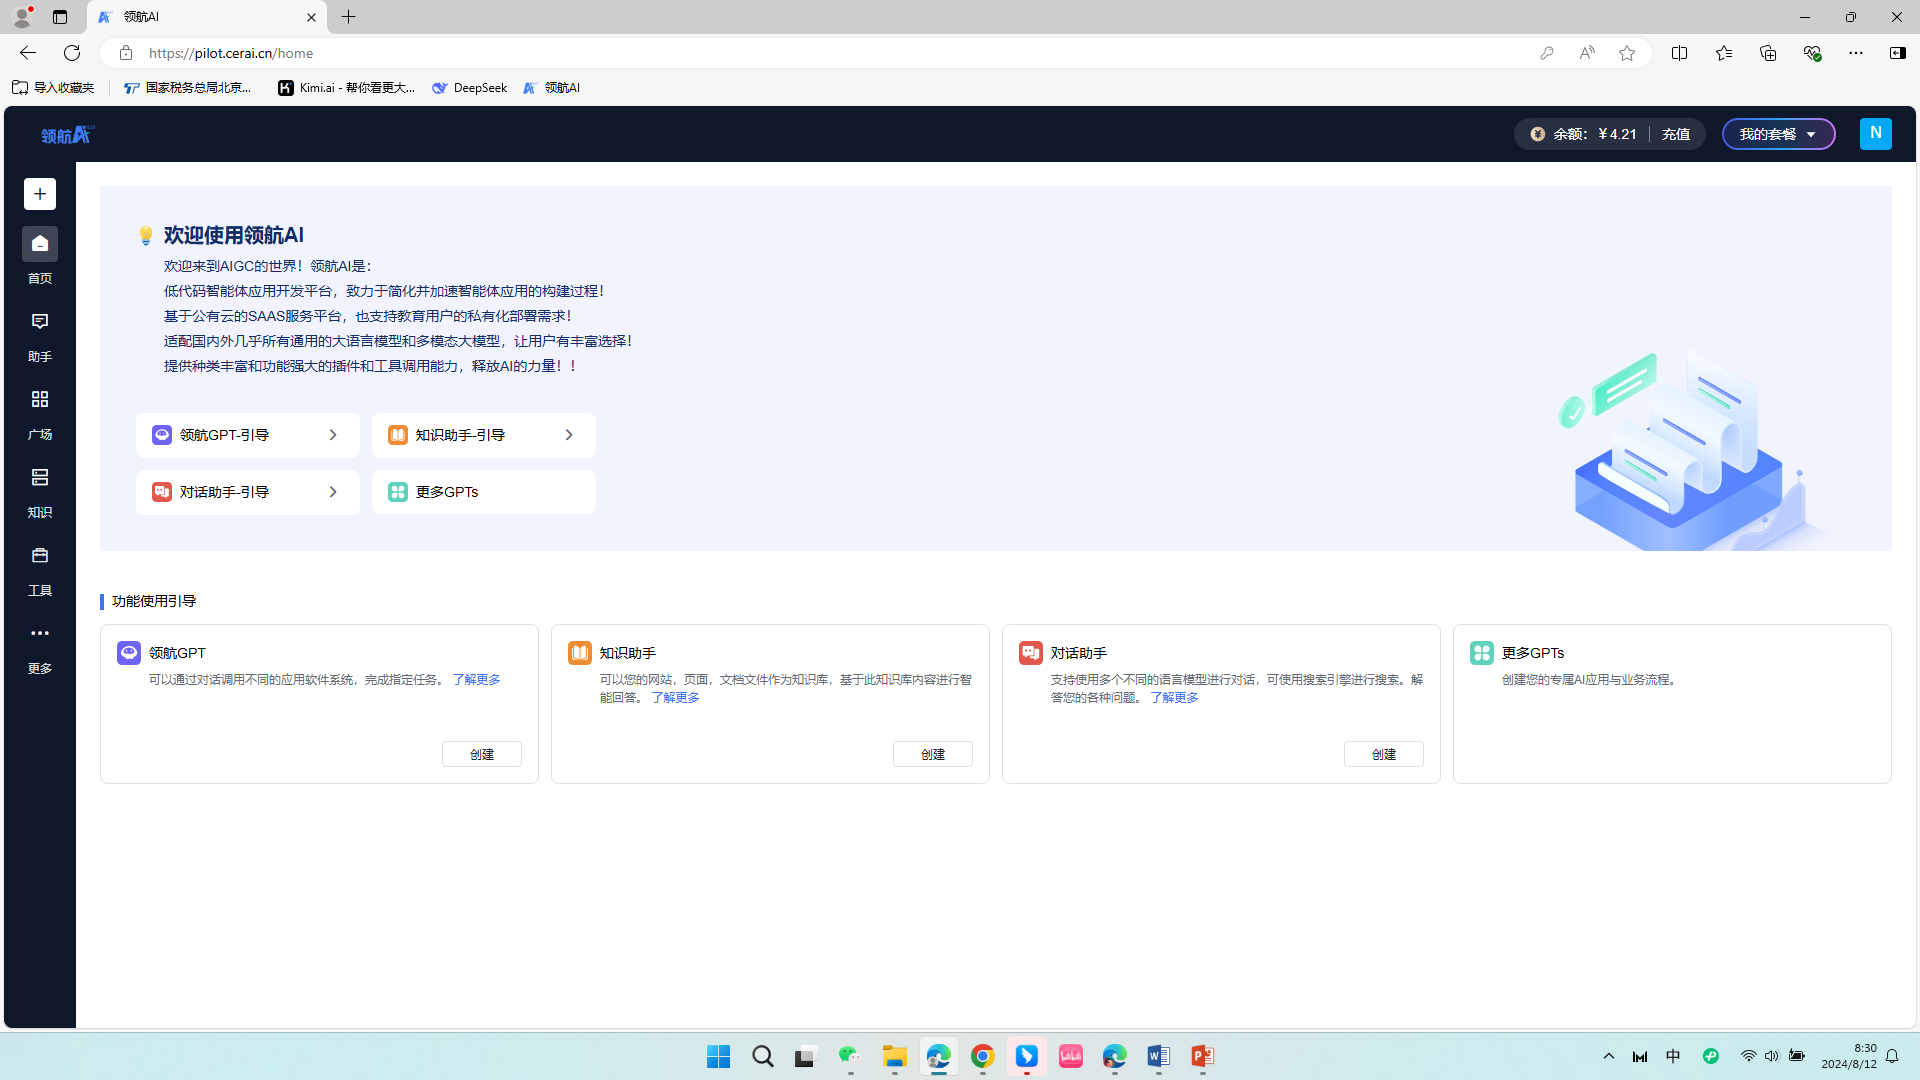Click chevron on 领航GPT-引导 button
The height and width of the screenshot is (1080, 1920).
(333, 435)
